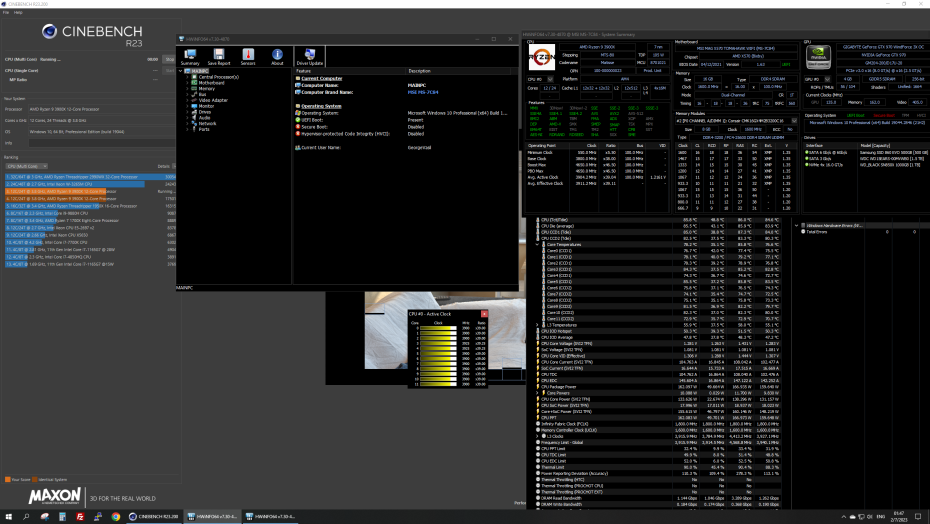This screenshot has height=524, width=930.
Task: Open Cinebench ranking CPU (Multi Core) dropdown
Action: pos(27,166)
